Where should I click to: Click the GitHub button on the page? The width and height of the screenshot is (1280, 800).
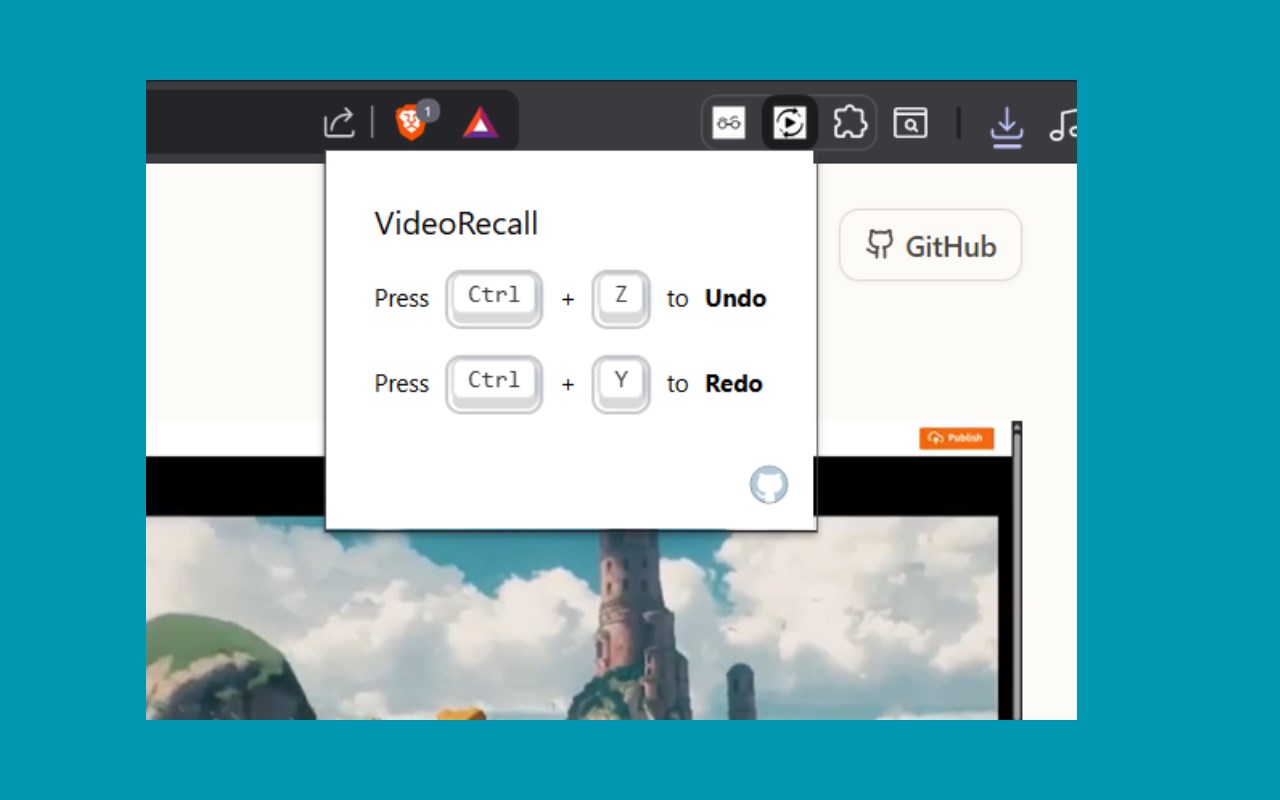[930, 245]
